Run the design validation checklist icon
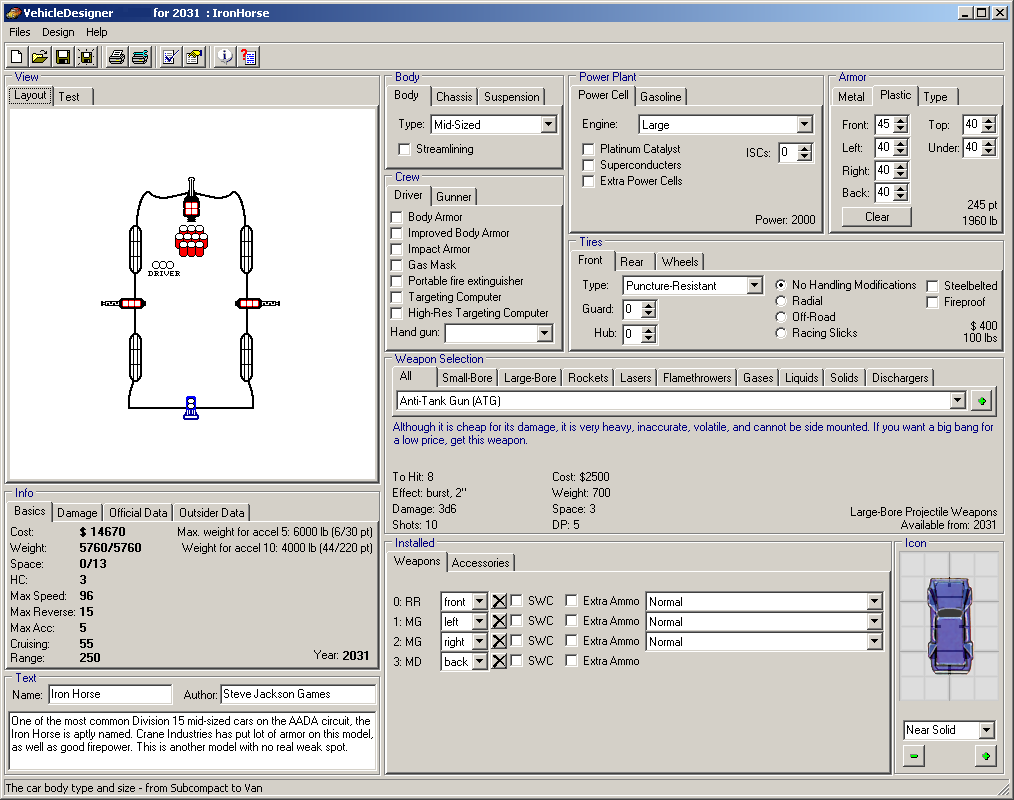Screen dimensions: 1014x800 pyautogui.click(x=168, y=57)
